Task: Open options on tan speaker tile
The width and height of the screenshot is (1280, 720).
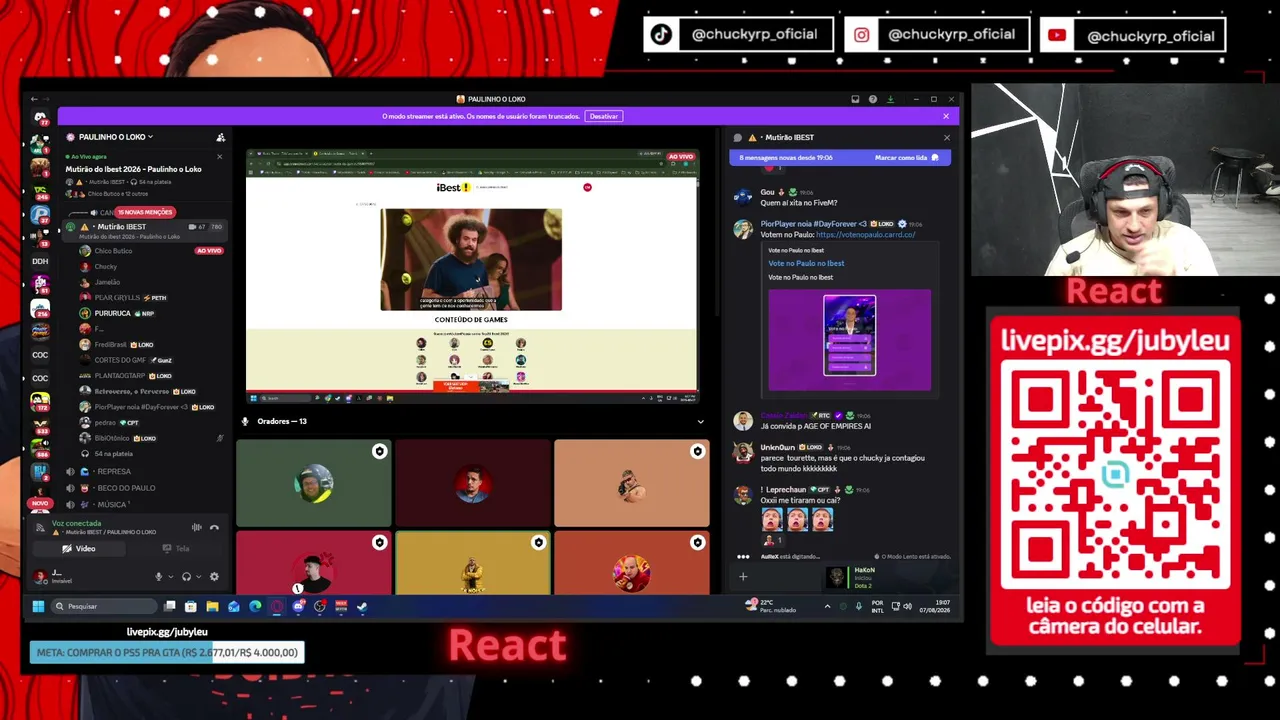Action: pyautogui.click(x=697, y=451)
